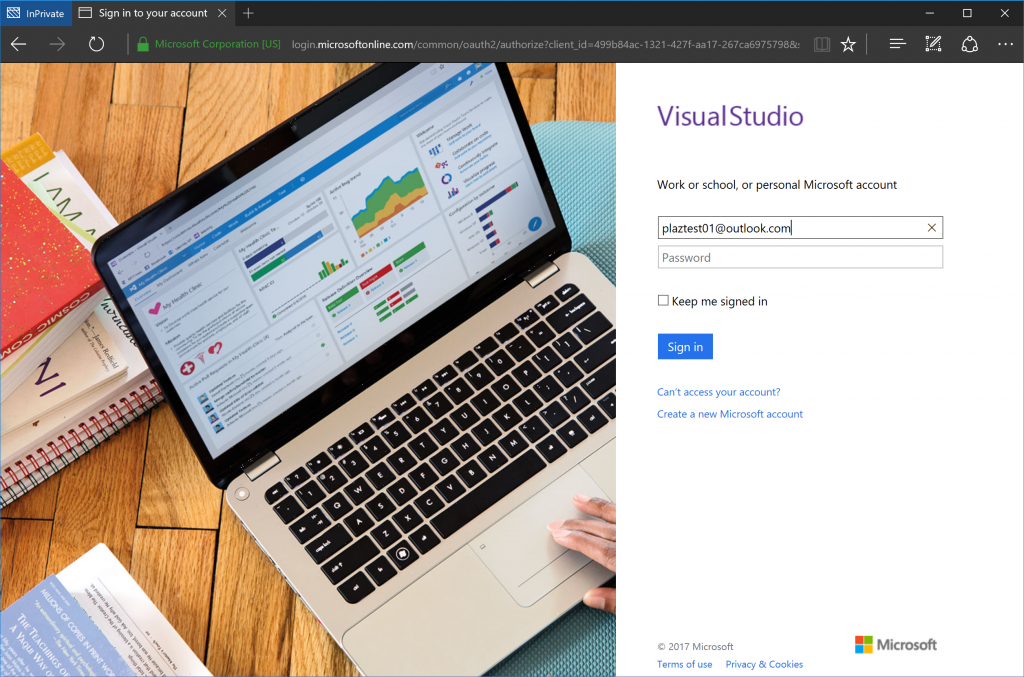The image size is (1024, 677).
Task: Refresh the page with the reload icon
Action: pyautogui.click(x=97, y=44)
